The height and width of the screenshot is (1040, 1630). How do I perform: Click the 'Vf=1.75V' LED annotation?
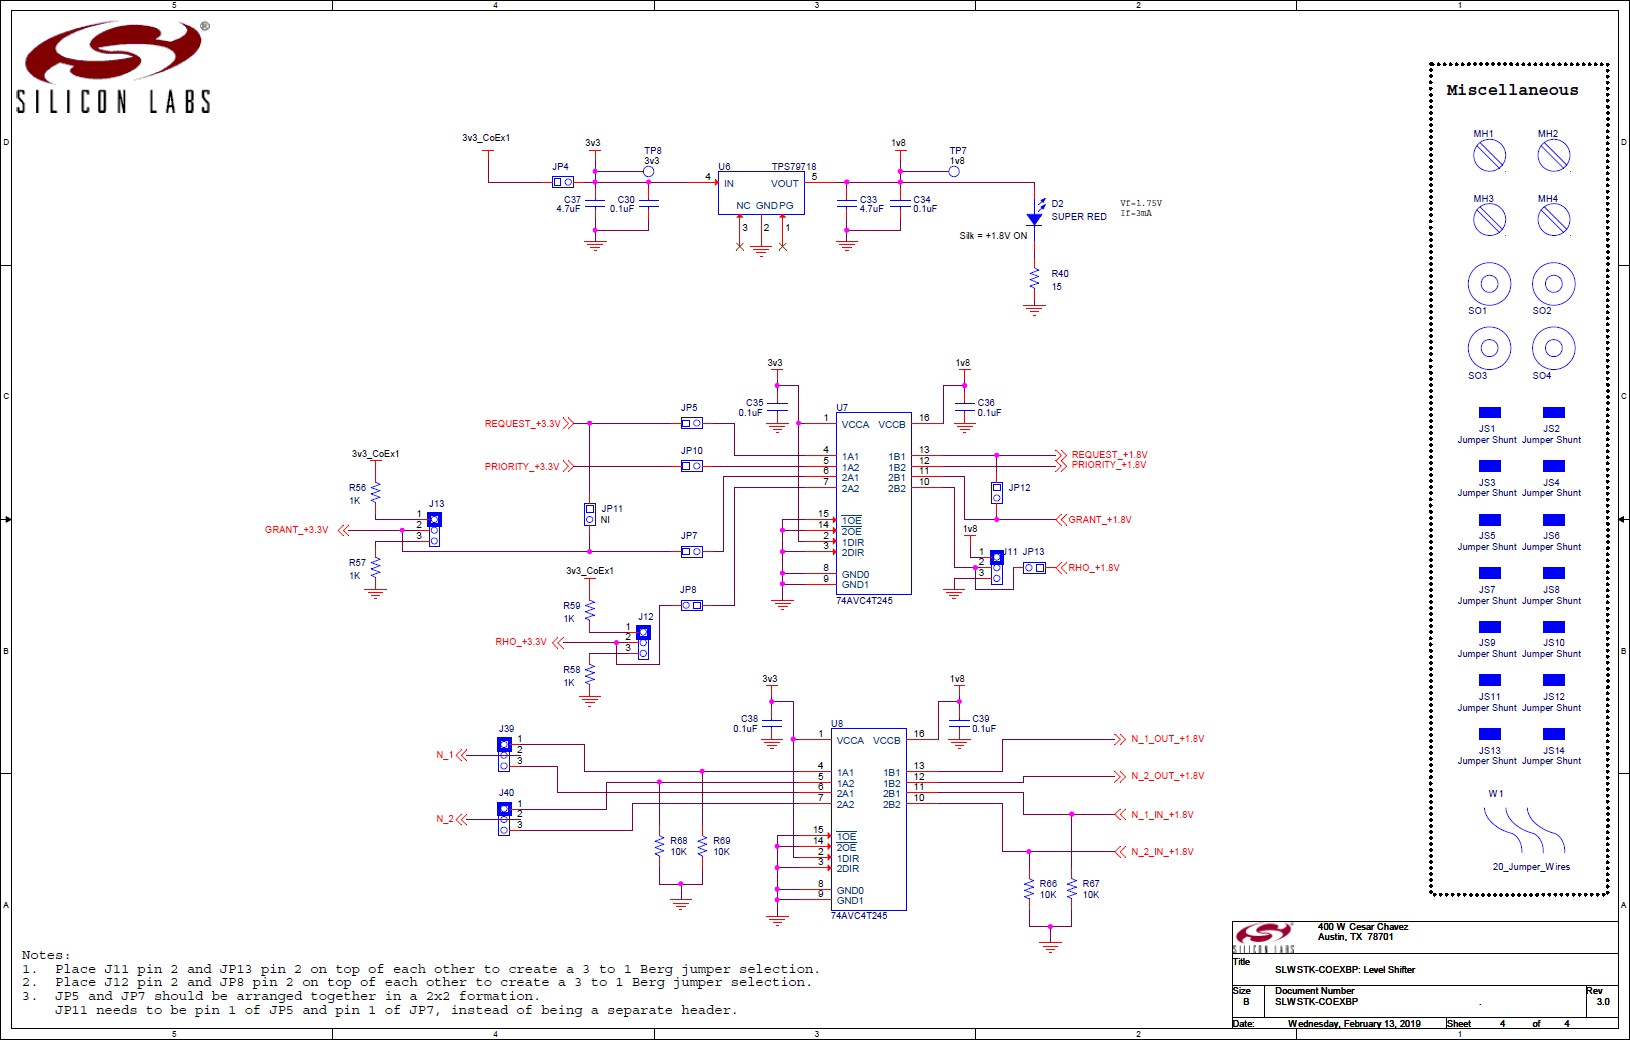coord(1141,203)
